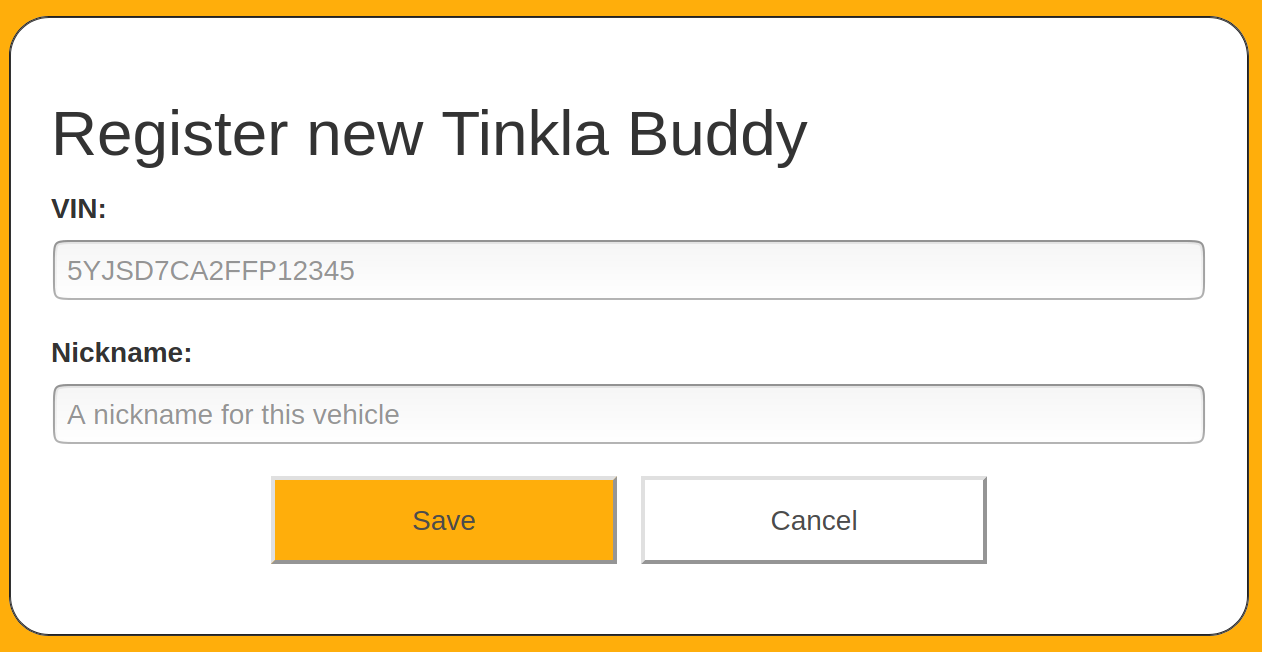Viewport: 1262px width, 652px height.
Task: Click the Register new Tinkla Buddy heading
Action: (430, 133)
